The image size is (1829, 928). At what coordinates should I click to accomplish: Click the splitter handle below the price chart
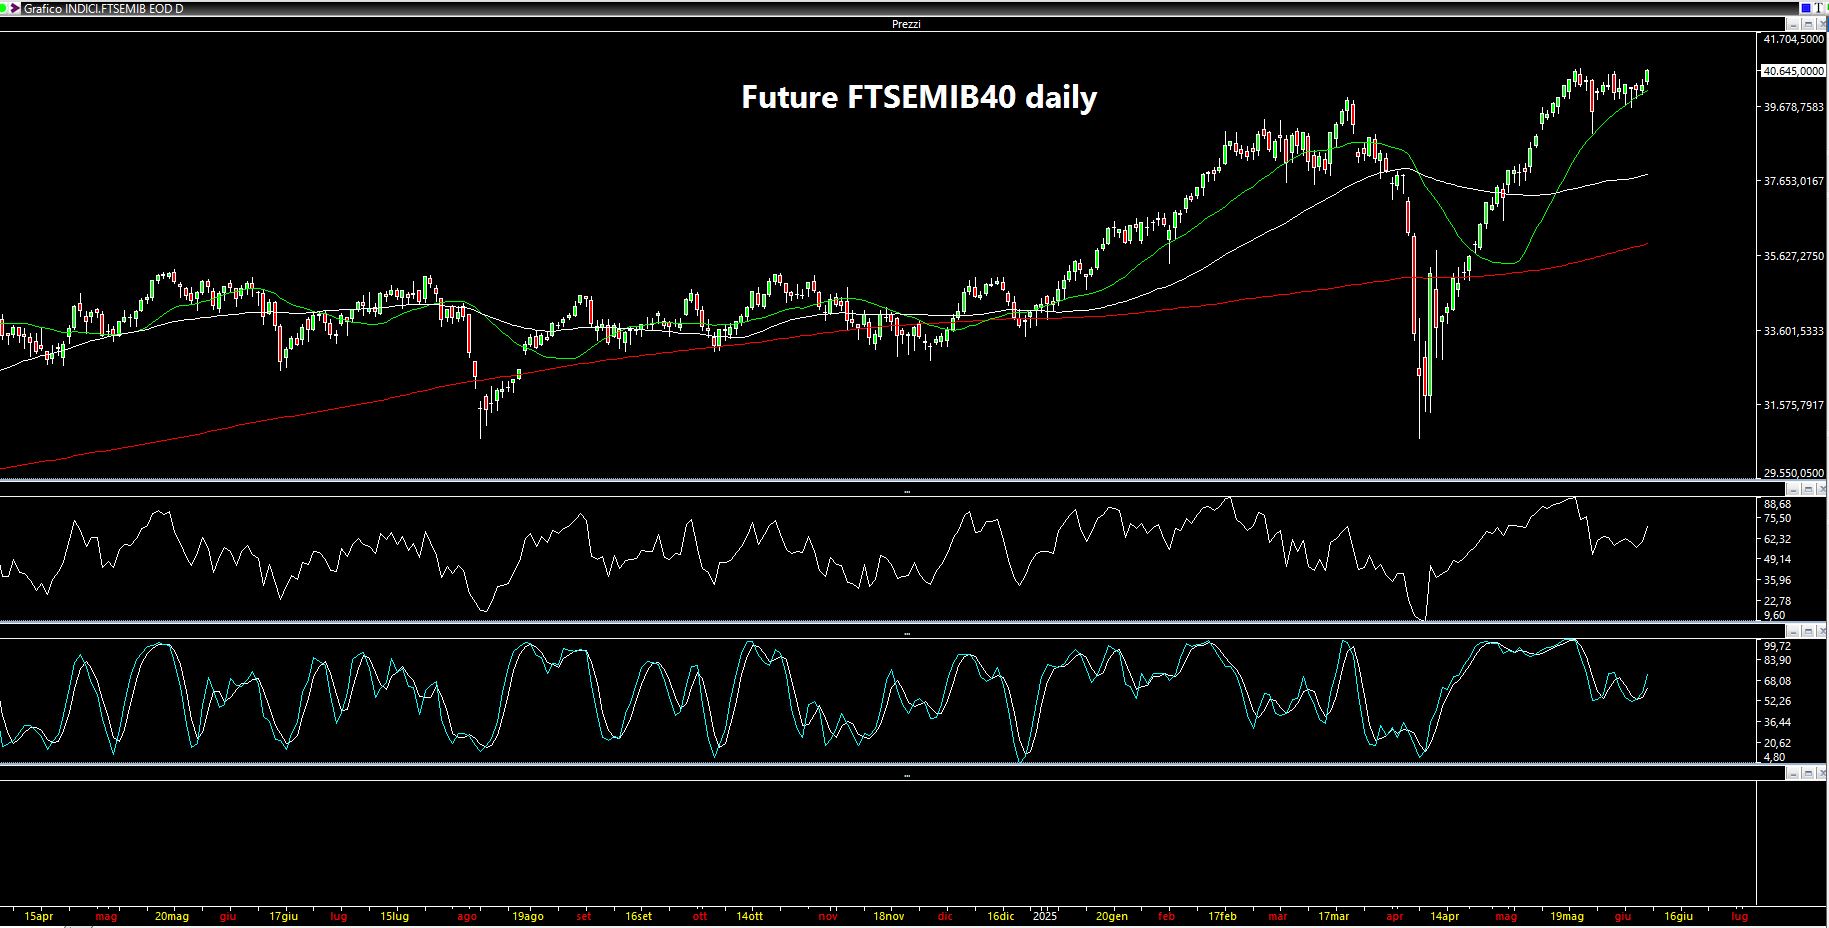(907, 492)
